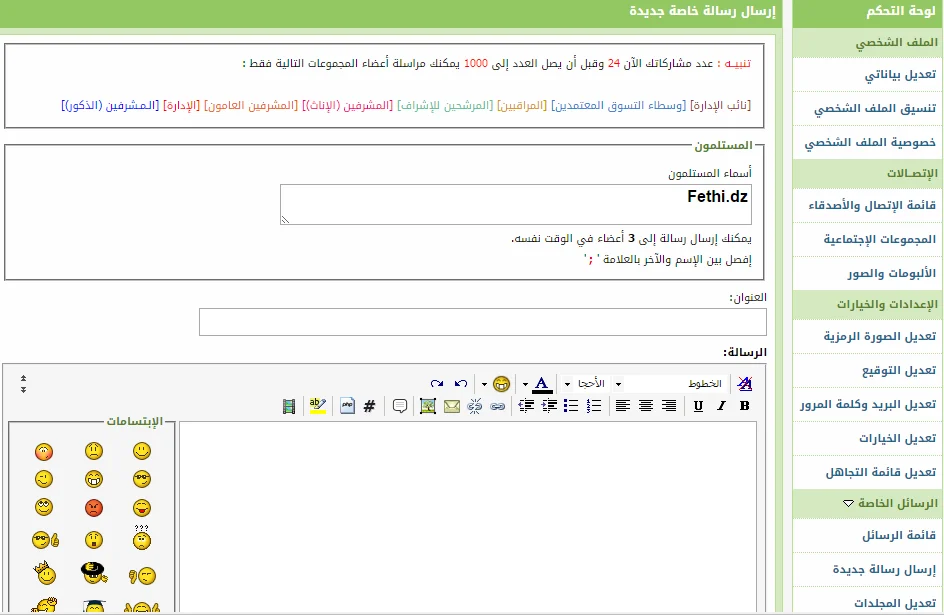Open the text color dropdown arrow
944x615 pixels.
click(525, 384)
